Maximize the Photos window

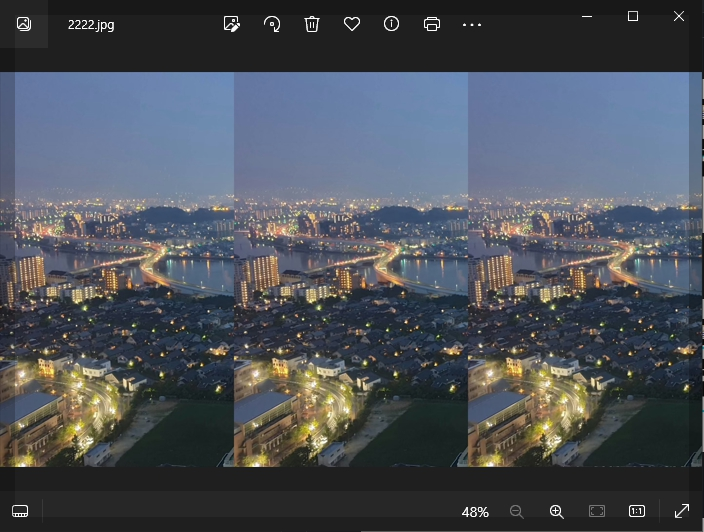pyautogui.click(x=633, y=17)
